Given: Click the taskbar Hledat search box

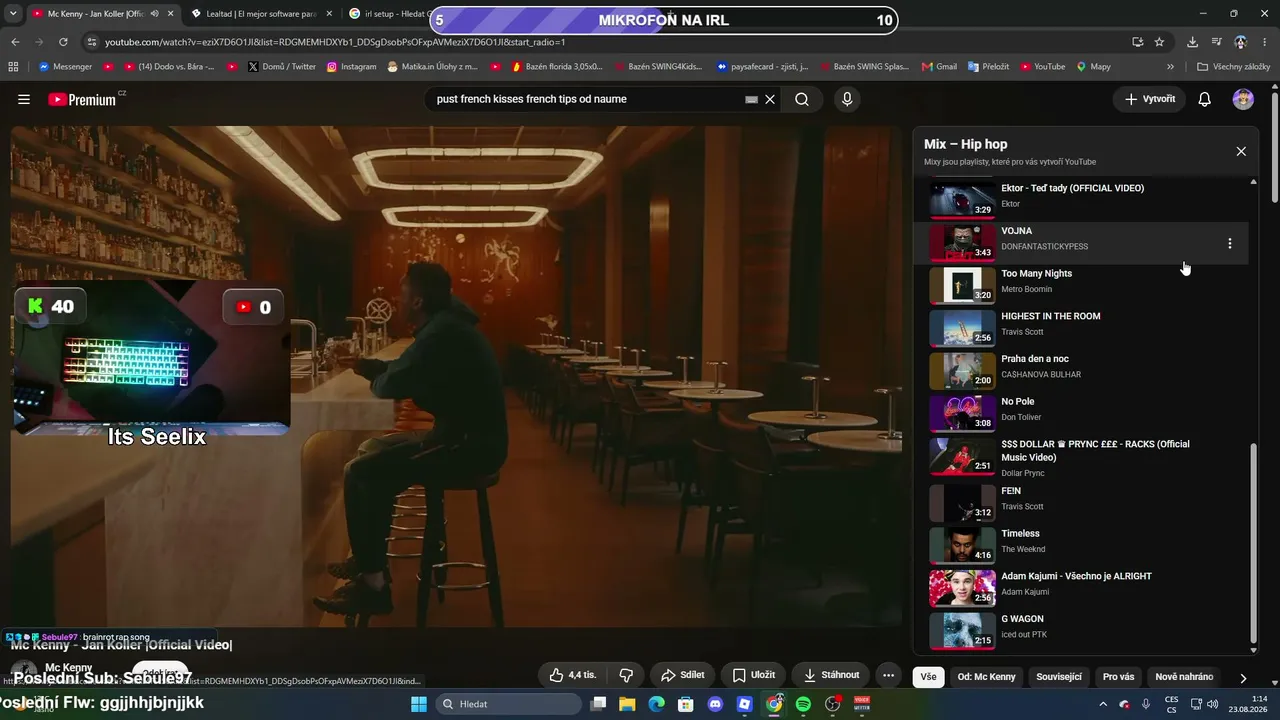Looking at the screenshot, I should [x=508, y=704].
